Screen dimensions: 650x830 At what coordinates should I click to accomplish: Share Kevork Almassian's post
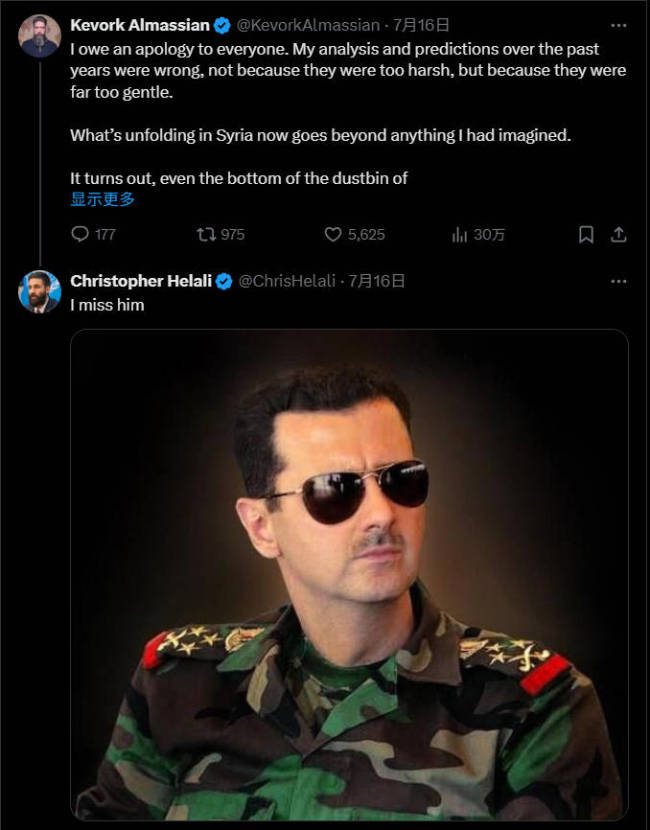click(x=618, y=234)
